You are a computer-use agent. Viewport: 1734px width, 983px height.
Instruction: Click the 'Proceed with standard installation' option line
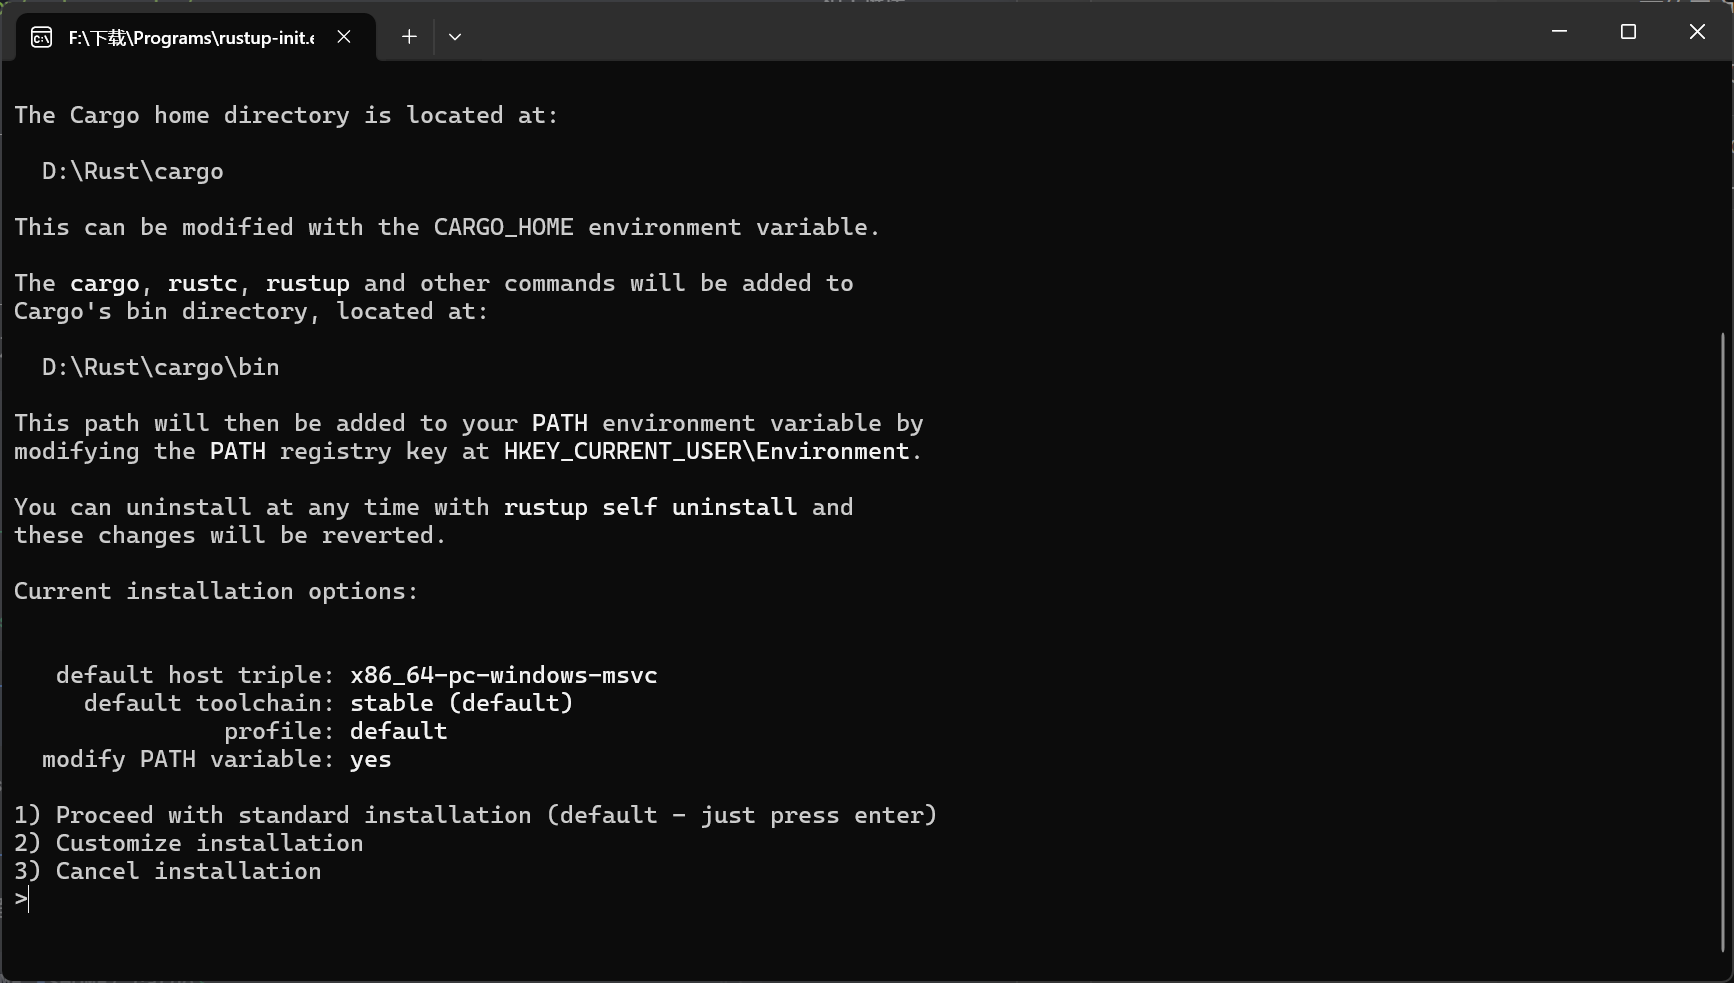point(476,815)
